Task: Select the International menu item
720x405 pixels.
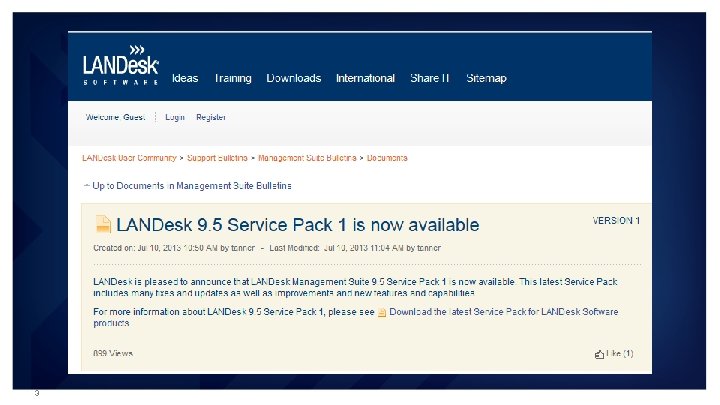Action: pyautogui.click(x=366, y=78)
